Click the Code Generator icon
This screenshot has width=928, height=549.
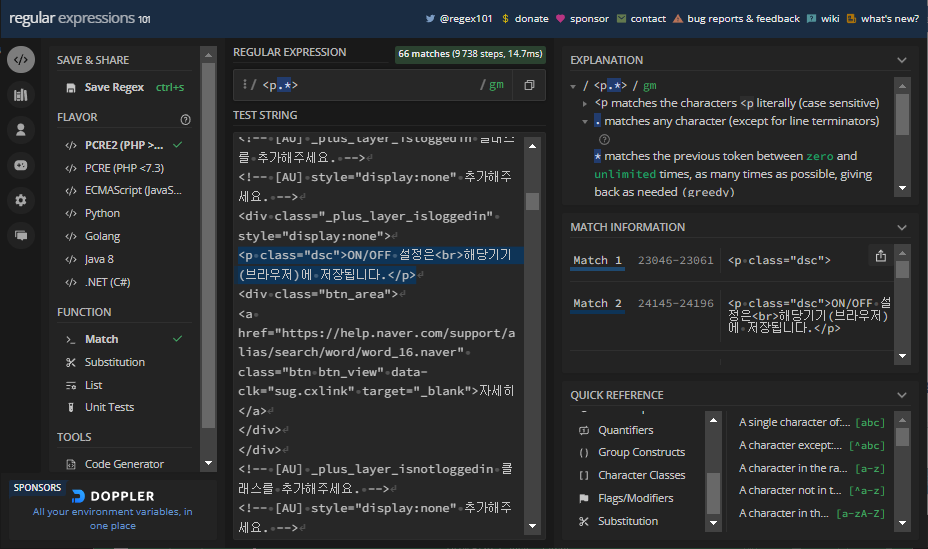(71, 464)
